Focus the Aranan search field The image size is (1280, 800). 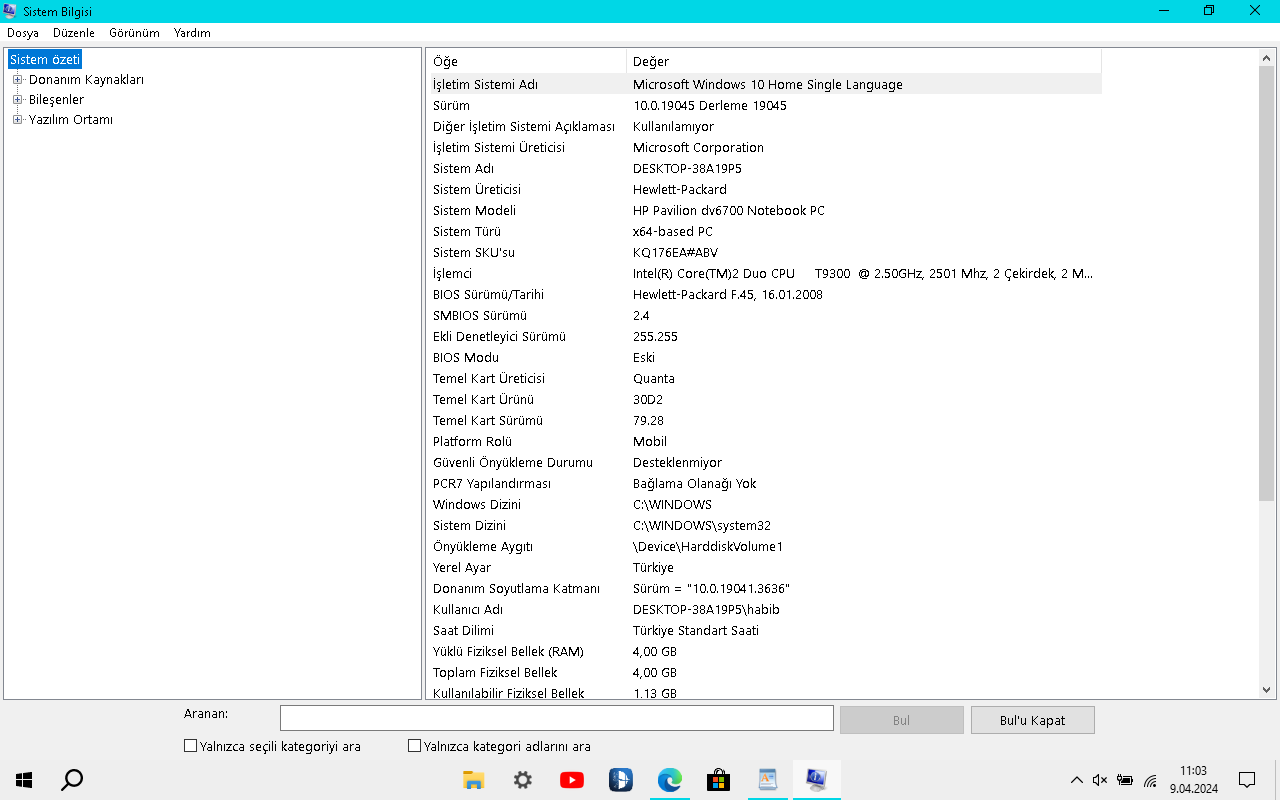point(556,718)
